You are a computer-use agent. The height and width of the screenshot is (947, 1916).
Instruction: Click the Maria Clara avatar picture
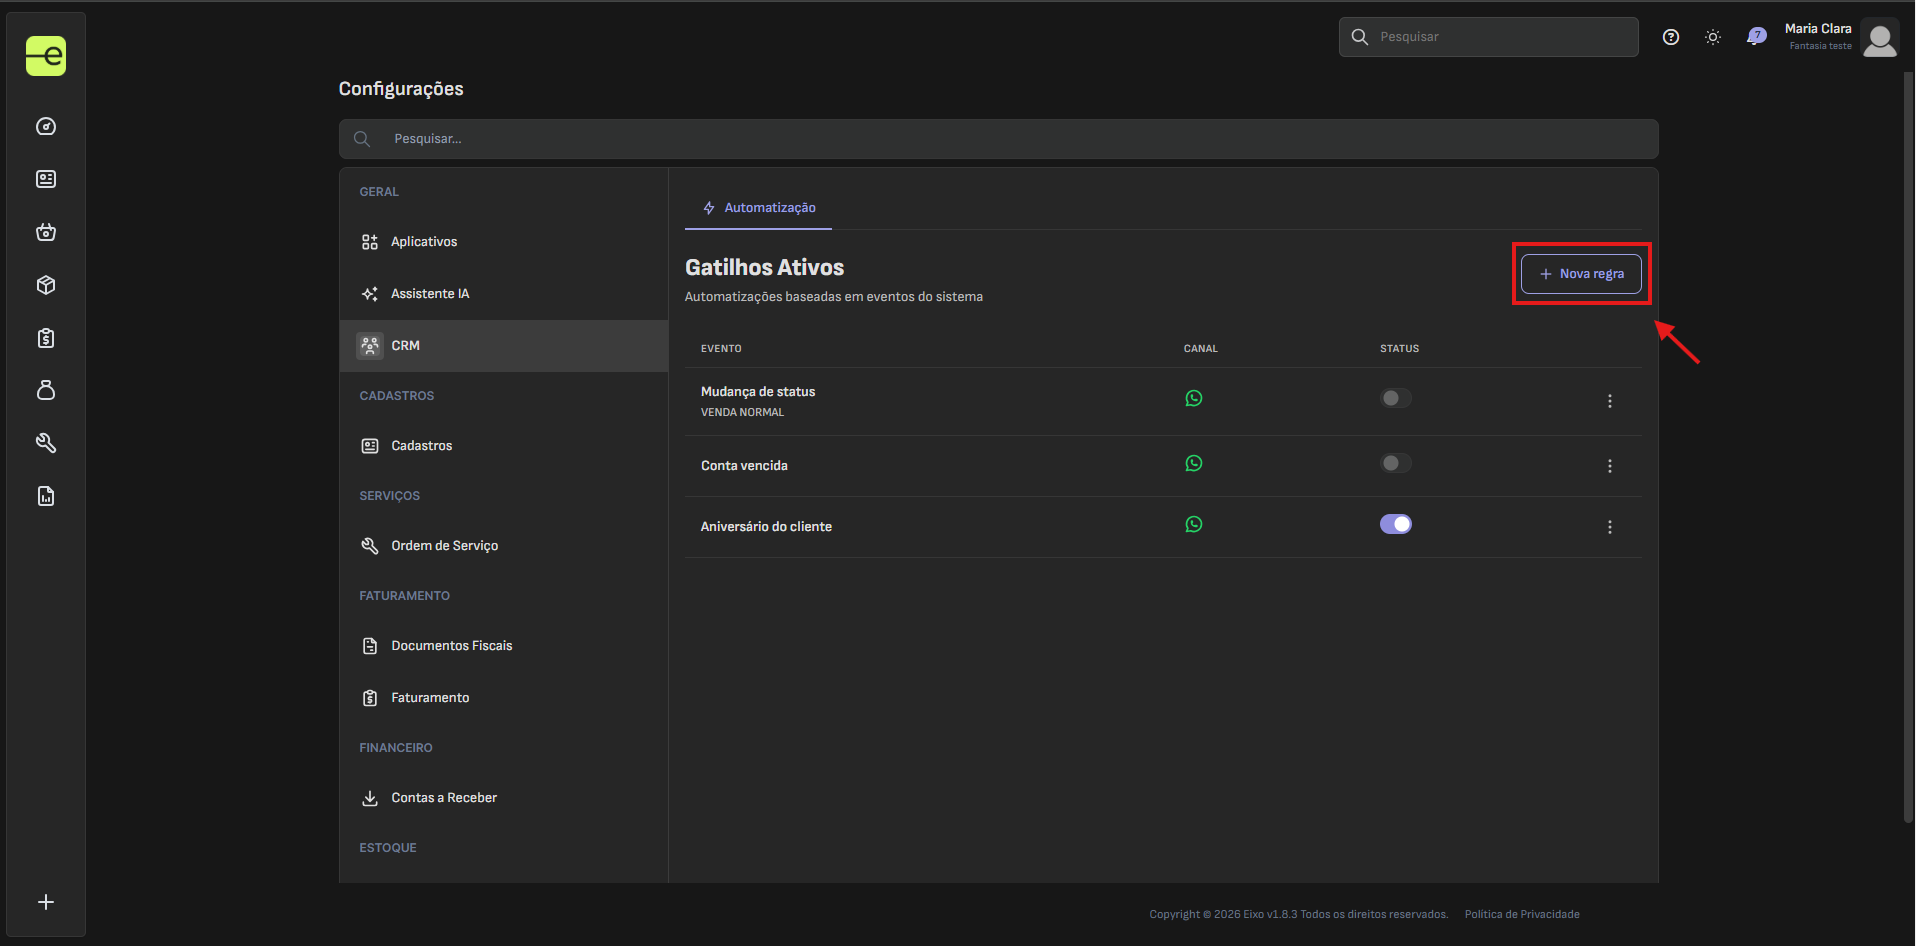(x=1880, y=38)
